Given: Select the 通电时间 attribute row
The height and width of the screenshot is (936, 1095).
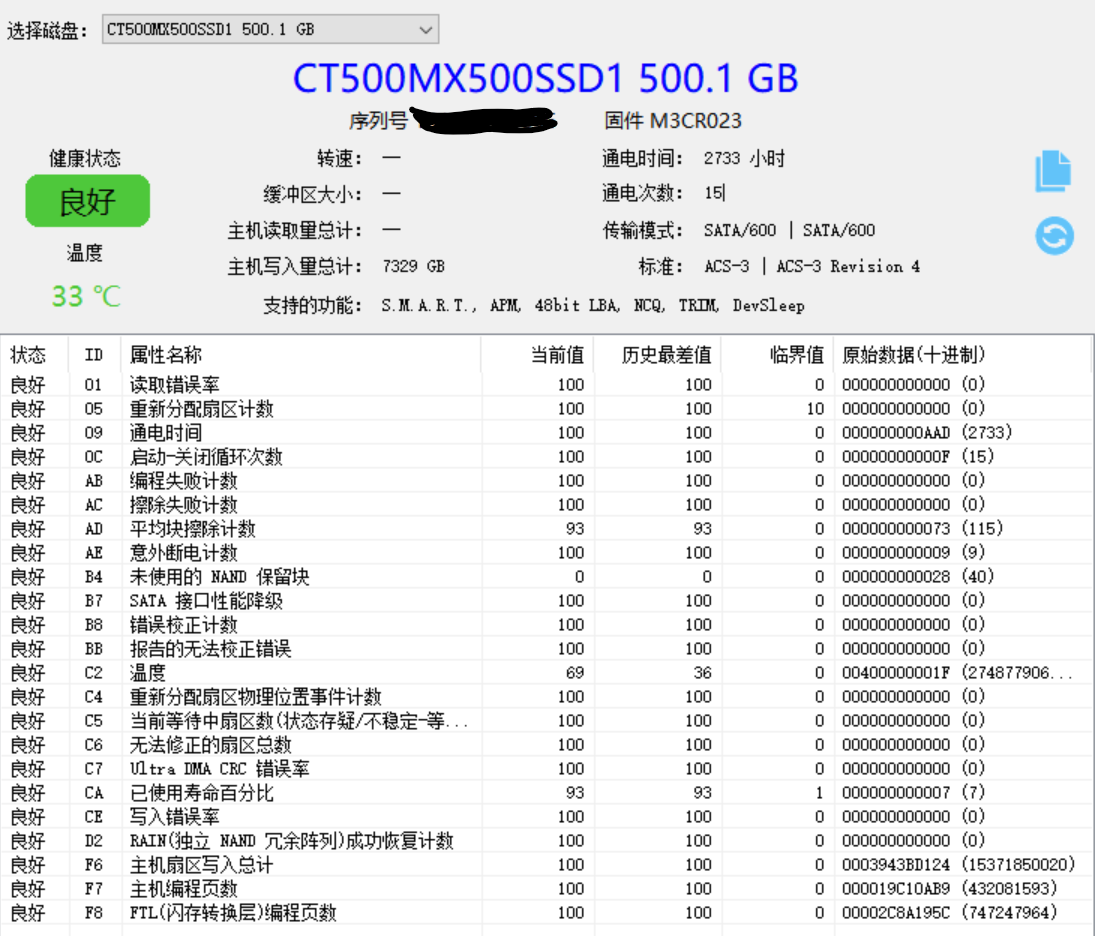Looking at the screenshot, I should 545,432.
